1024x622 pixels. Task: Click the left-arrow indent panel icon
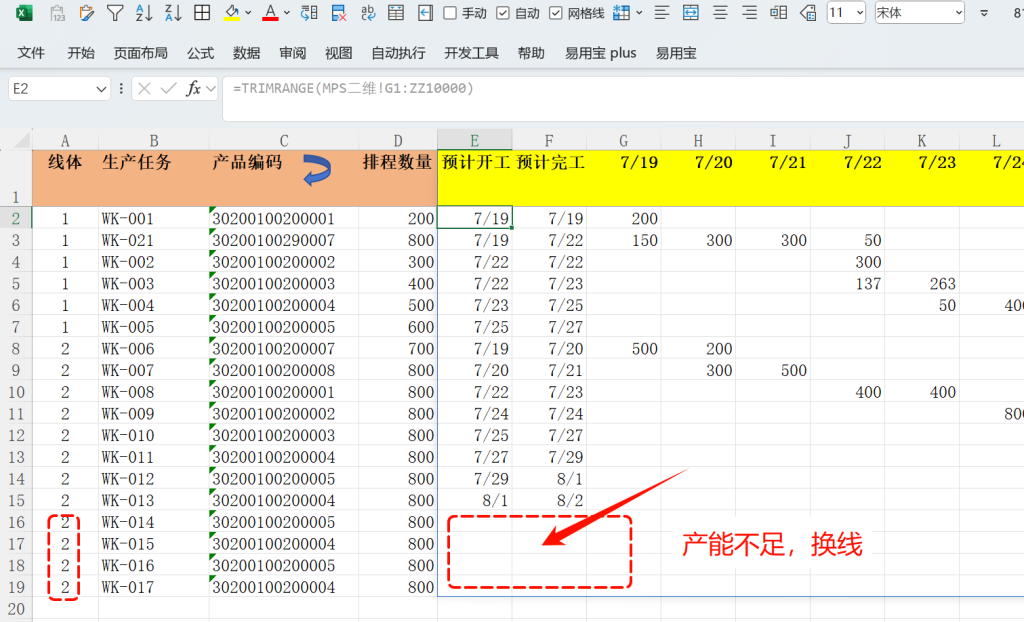point(425,12)
